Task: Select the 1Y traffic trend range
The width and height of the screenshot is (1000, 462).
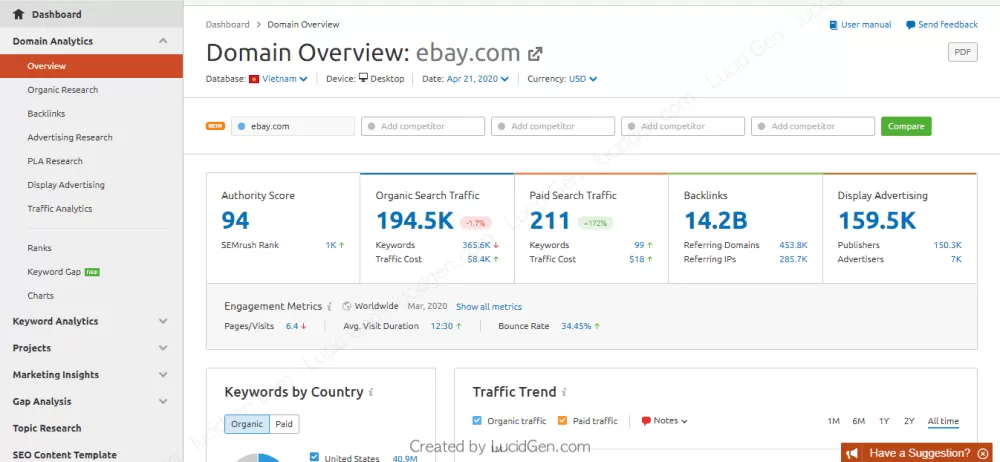Action: pyautogui.click(x=884, y=421)
